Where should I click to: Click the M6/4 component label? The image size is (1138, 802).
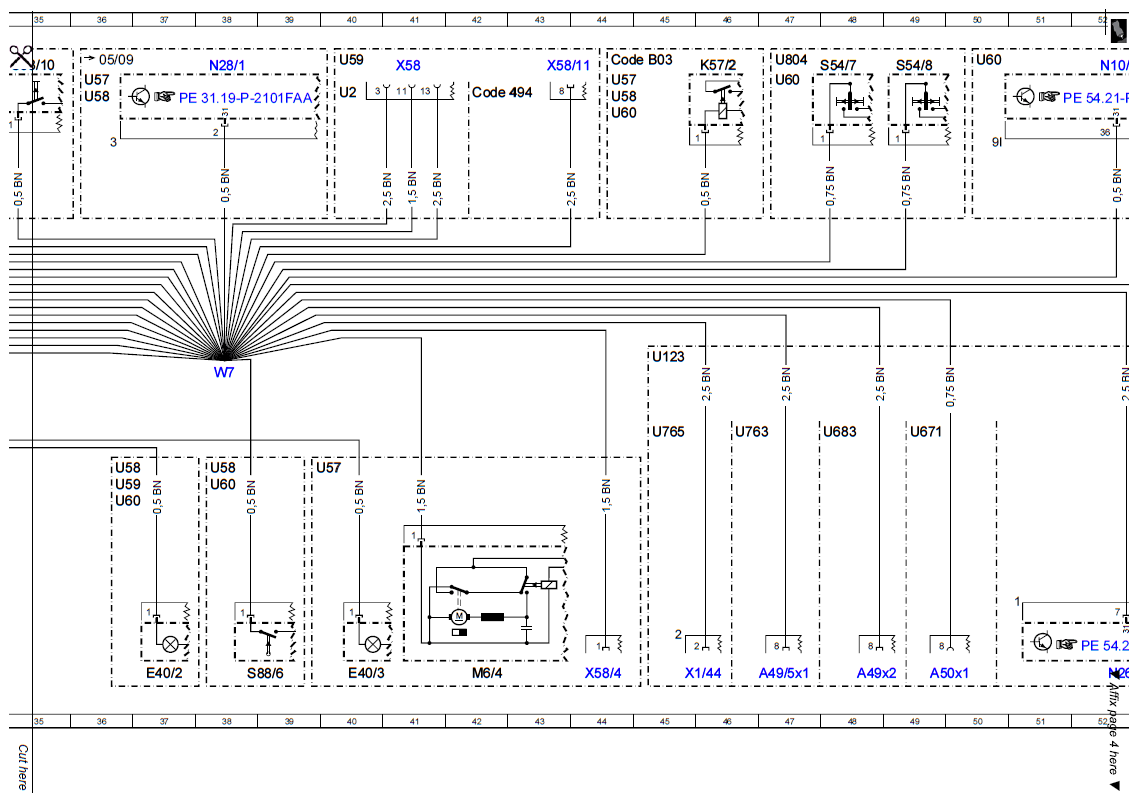[x=487, y=673]
